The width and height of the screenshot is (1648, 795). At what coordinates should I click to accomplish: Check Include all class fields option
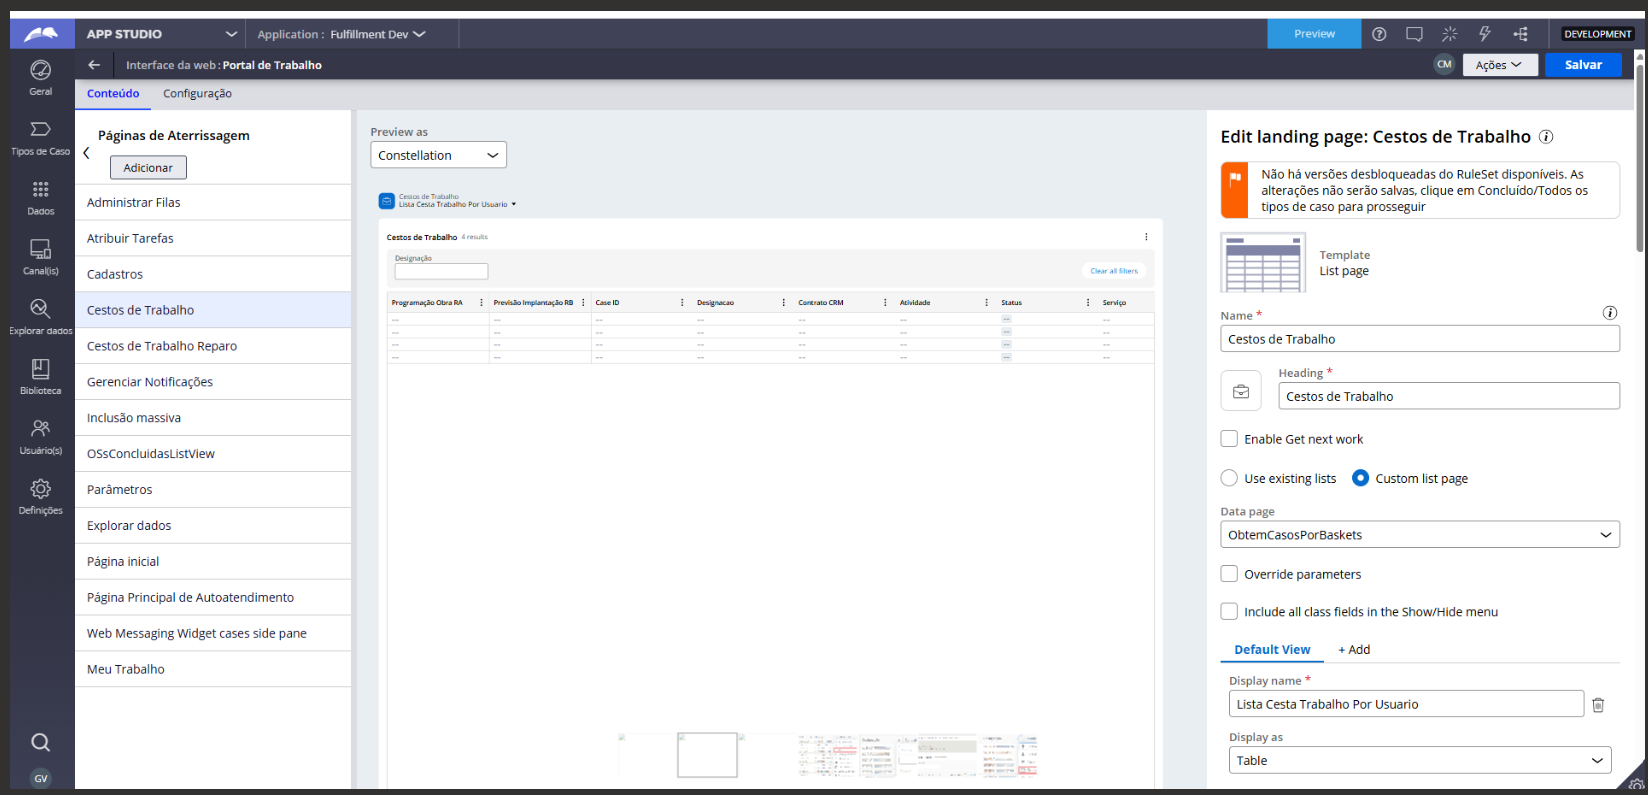pos(1229,611)
